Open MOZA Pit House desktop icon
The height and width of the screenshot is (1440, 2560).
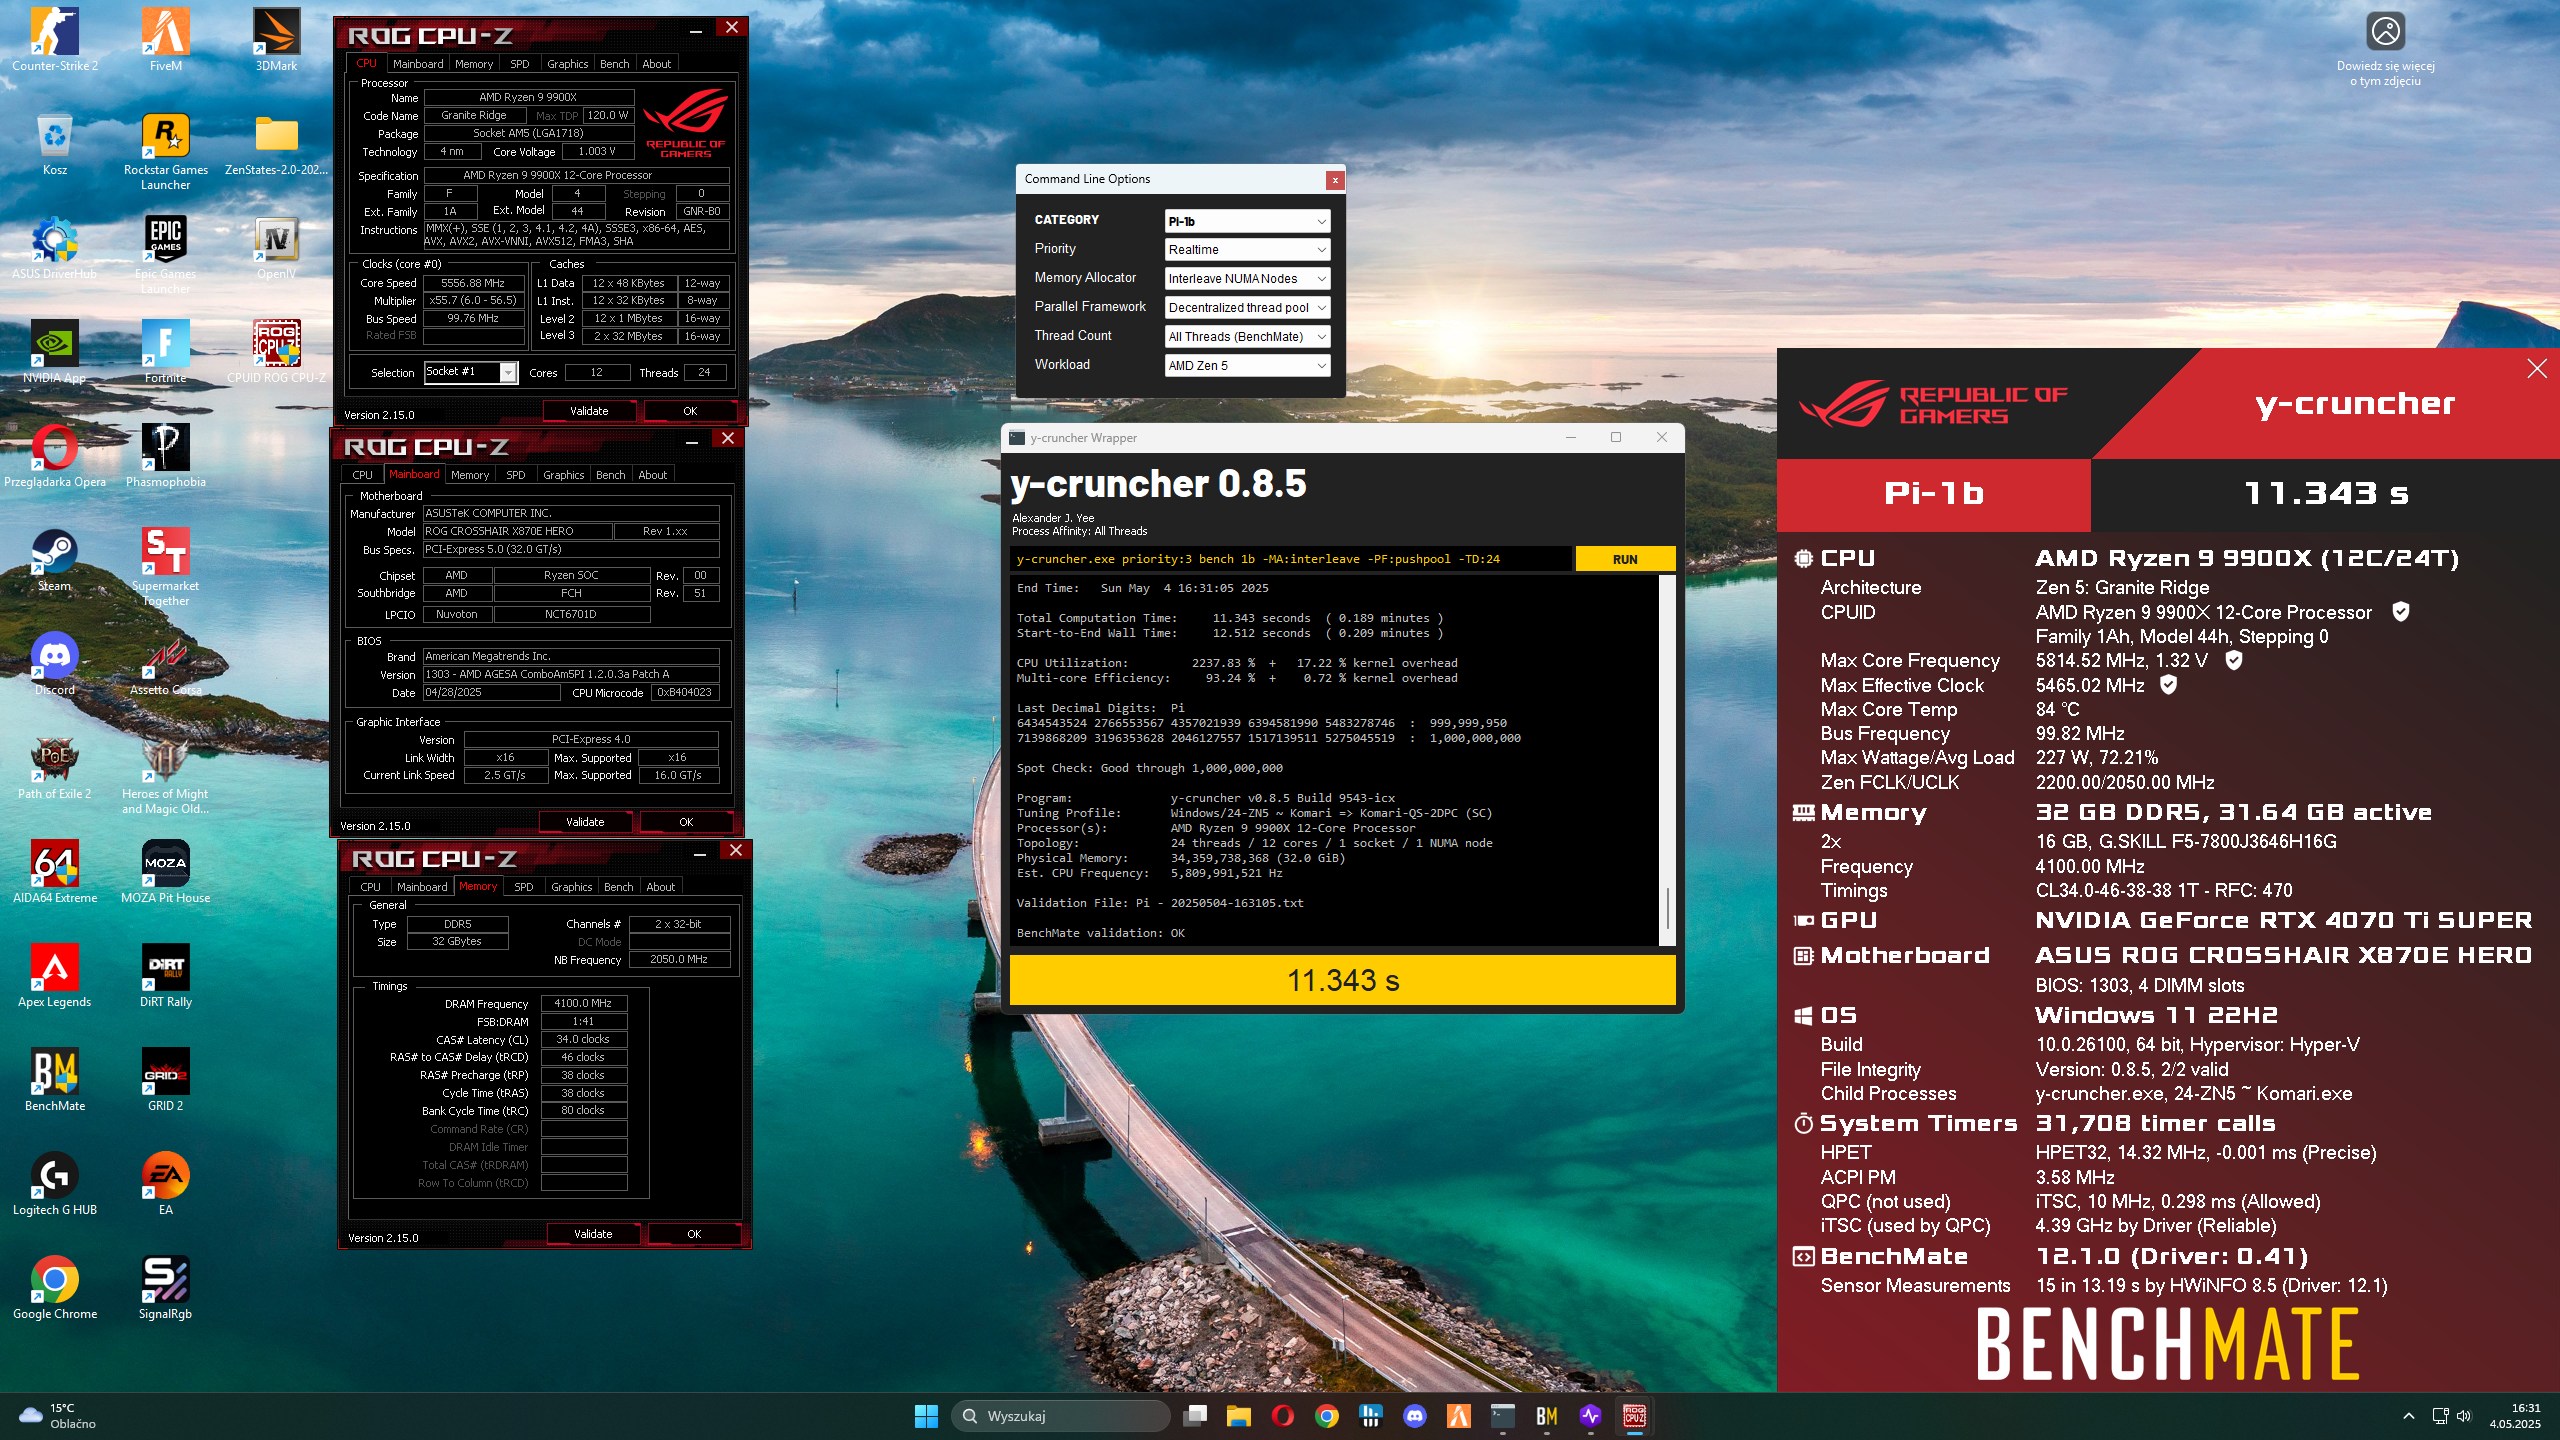(166, 873)
